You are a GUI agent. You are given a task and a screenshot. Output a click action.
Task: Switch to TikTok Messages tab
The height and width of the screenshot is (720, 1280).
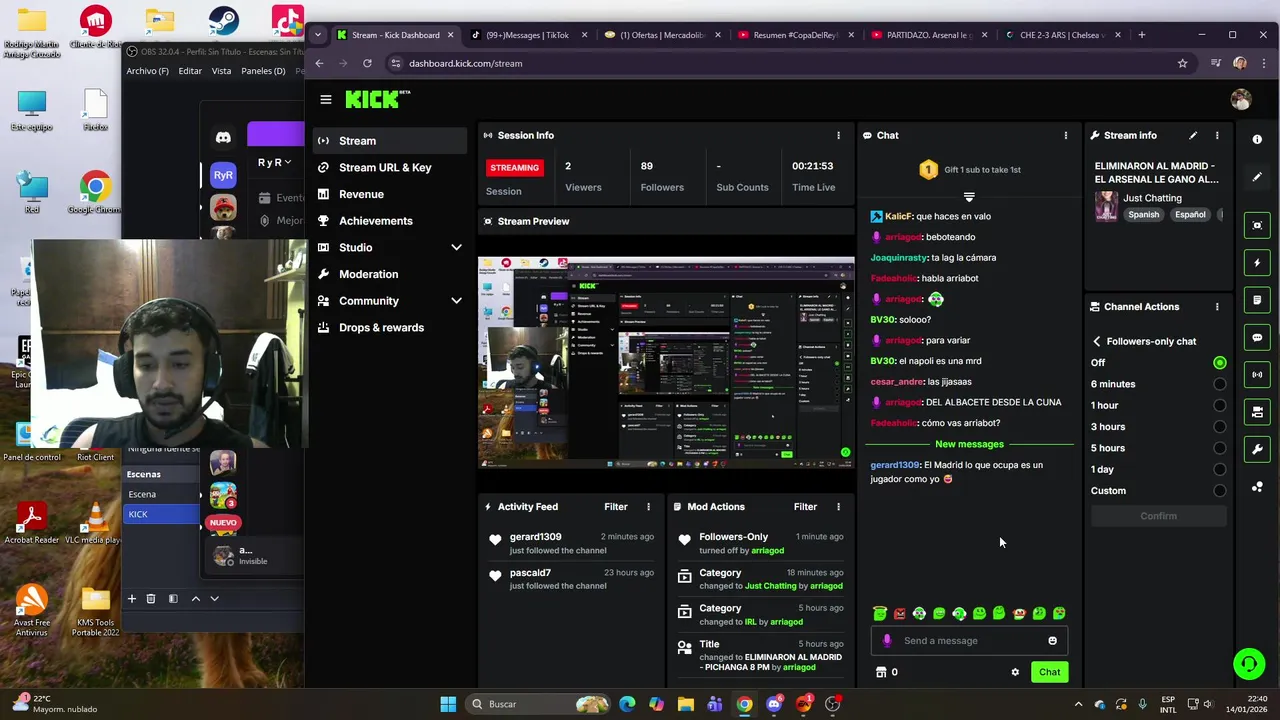tap(527, 35)
